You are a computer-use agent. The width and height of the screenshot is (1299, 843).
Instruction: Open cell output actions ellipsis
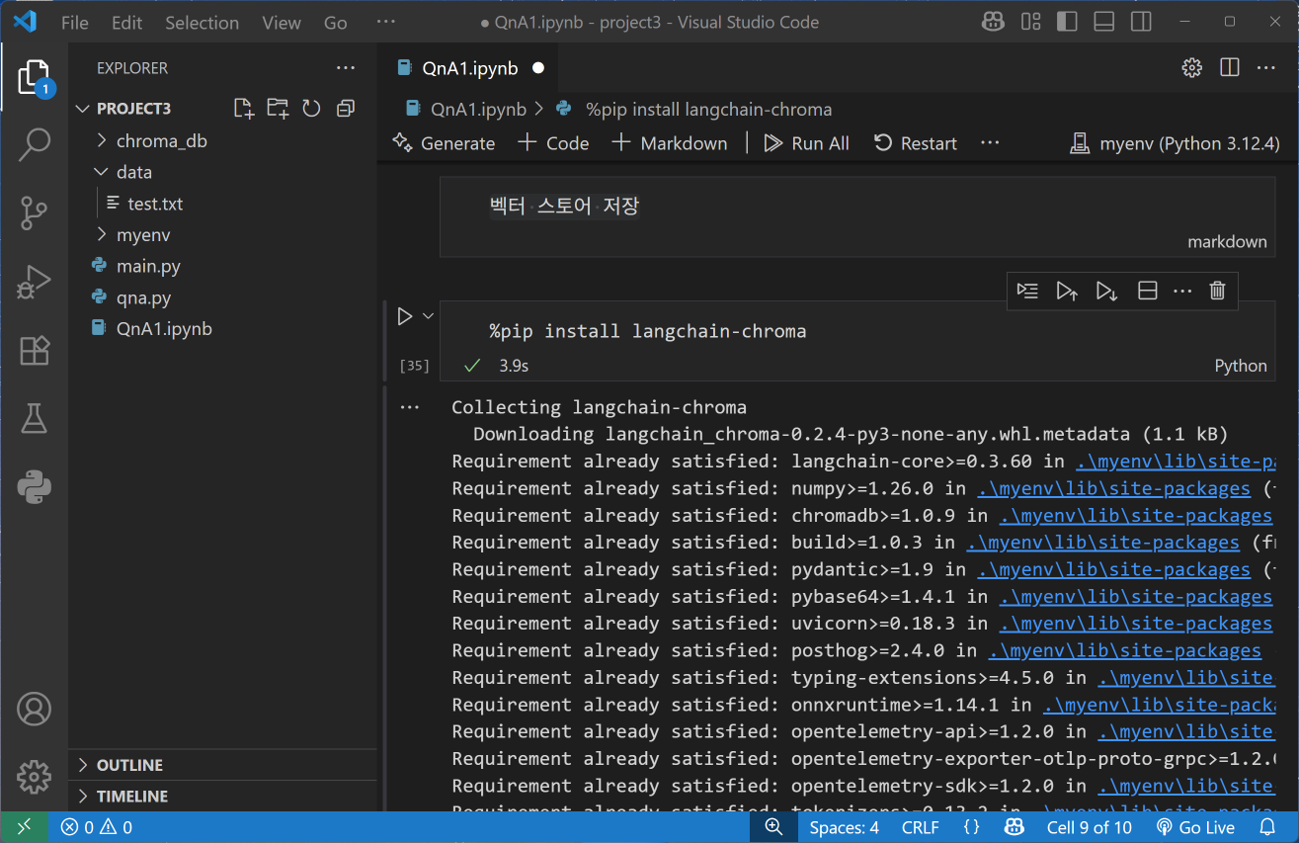click(x=410, y=407)
